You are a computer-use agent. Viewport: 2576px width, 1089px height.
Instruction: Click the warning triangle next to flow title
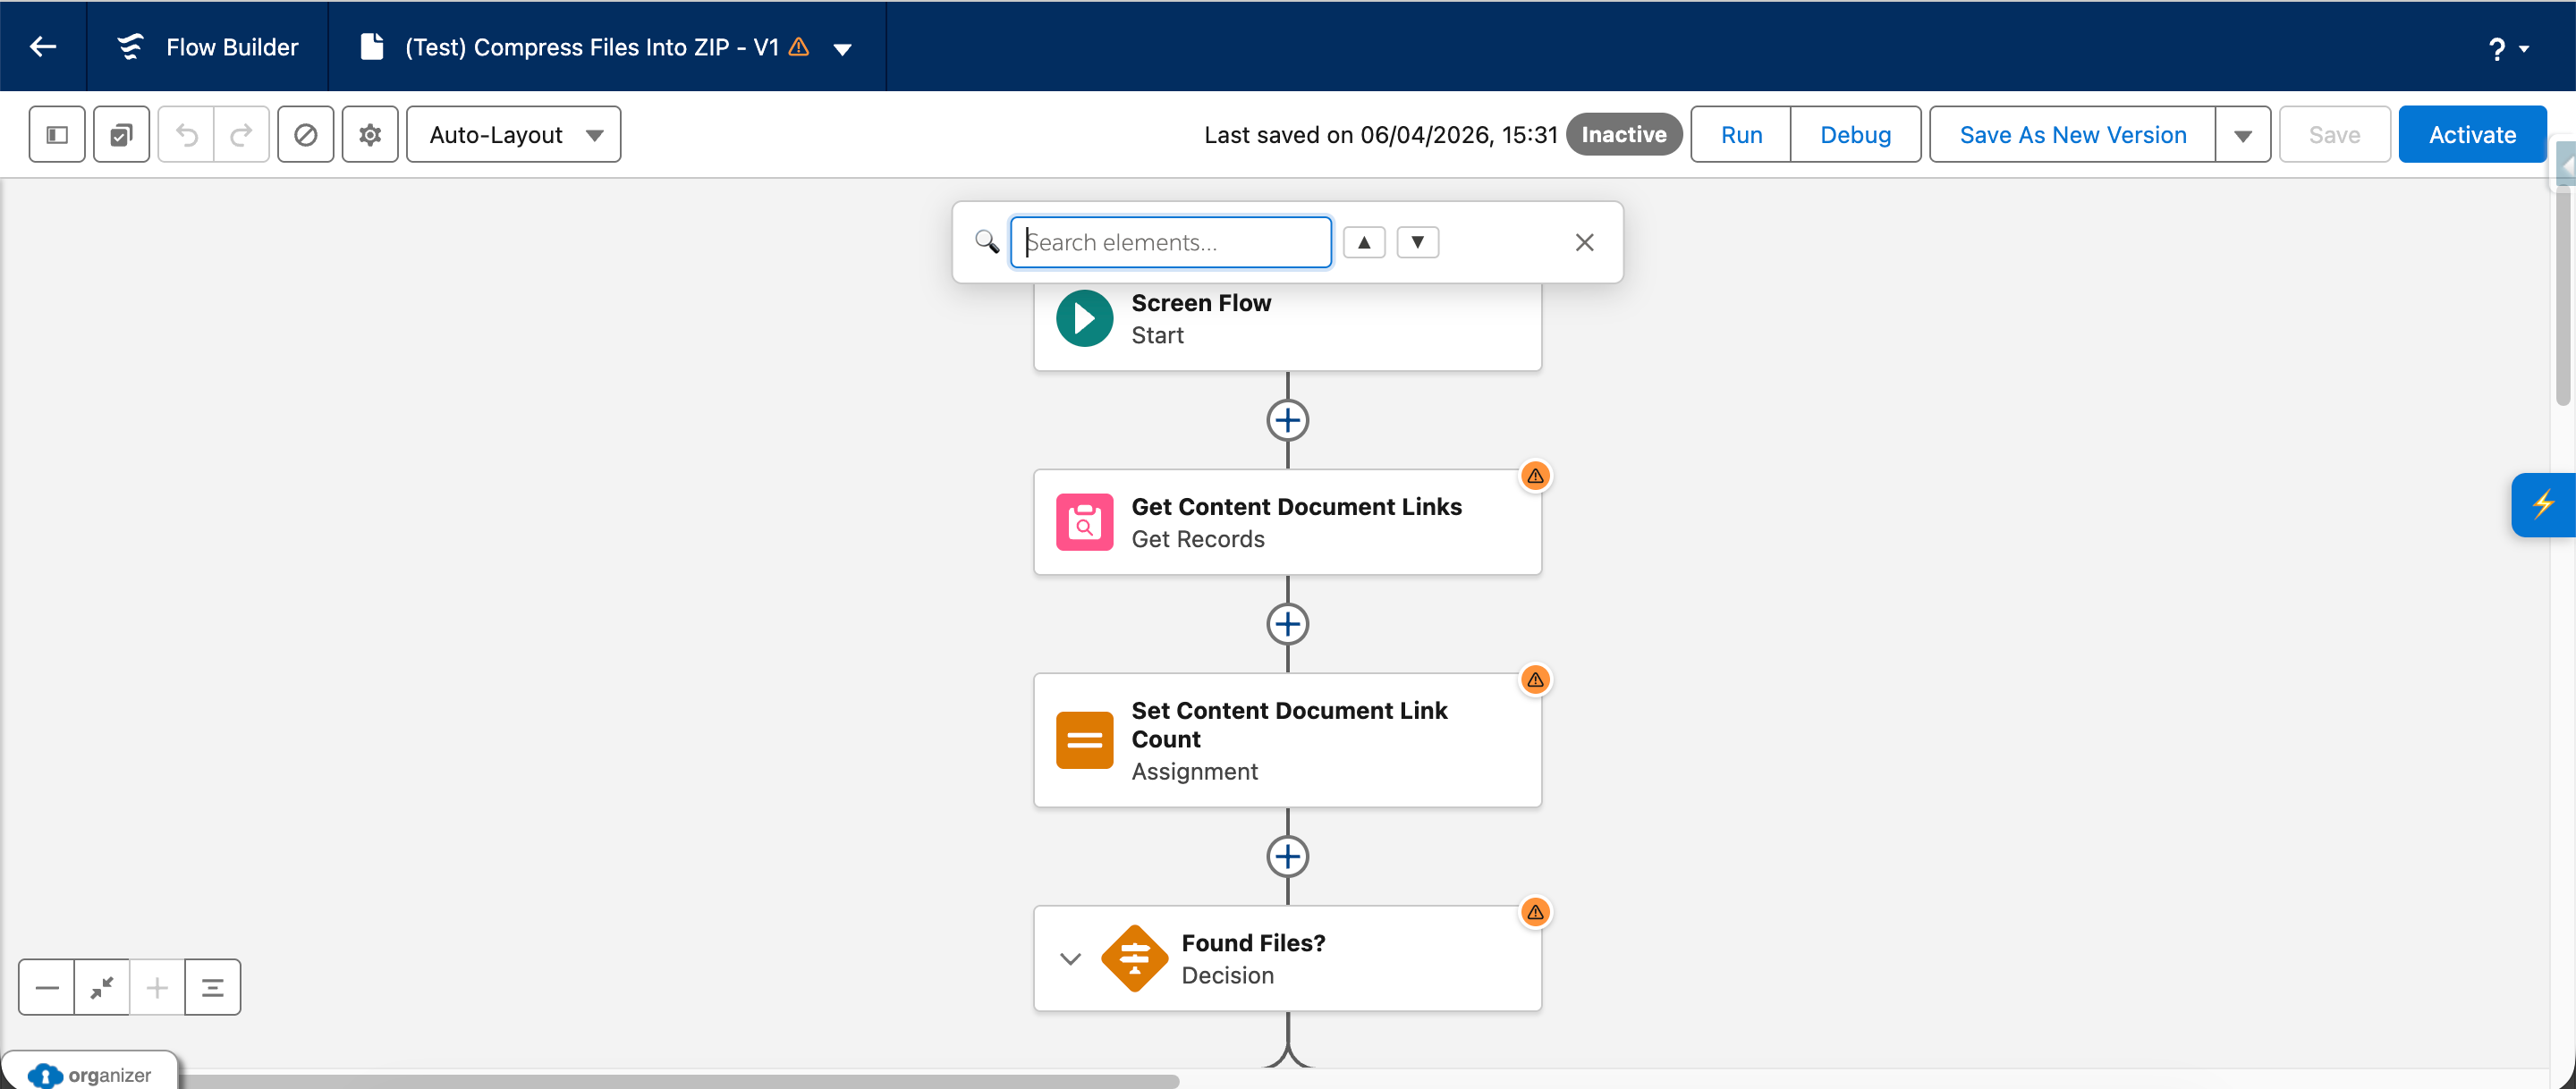click(797, 46)
